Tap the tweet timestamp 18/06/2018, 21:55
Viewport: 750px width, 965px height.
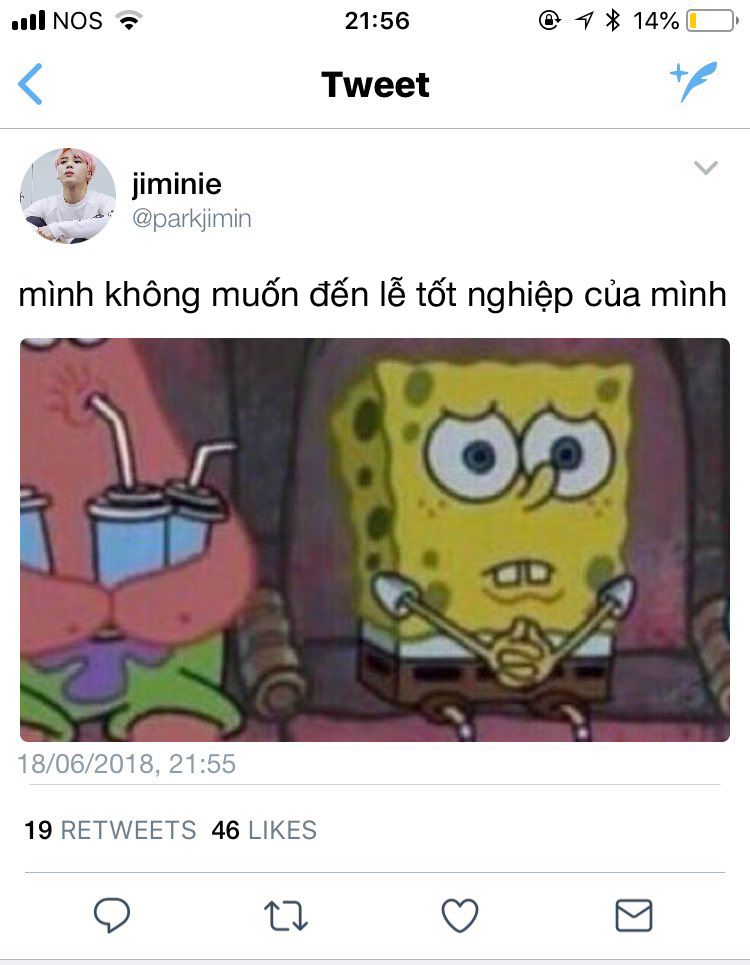pyautogui.click(x=127, y=764)
